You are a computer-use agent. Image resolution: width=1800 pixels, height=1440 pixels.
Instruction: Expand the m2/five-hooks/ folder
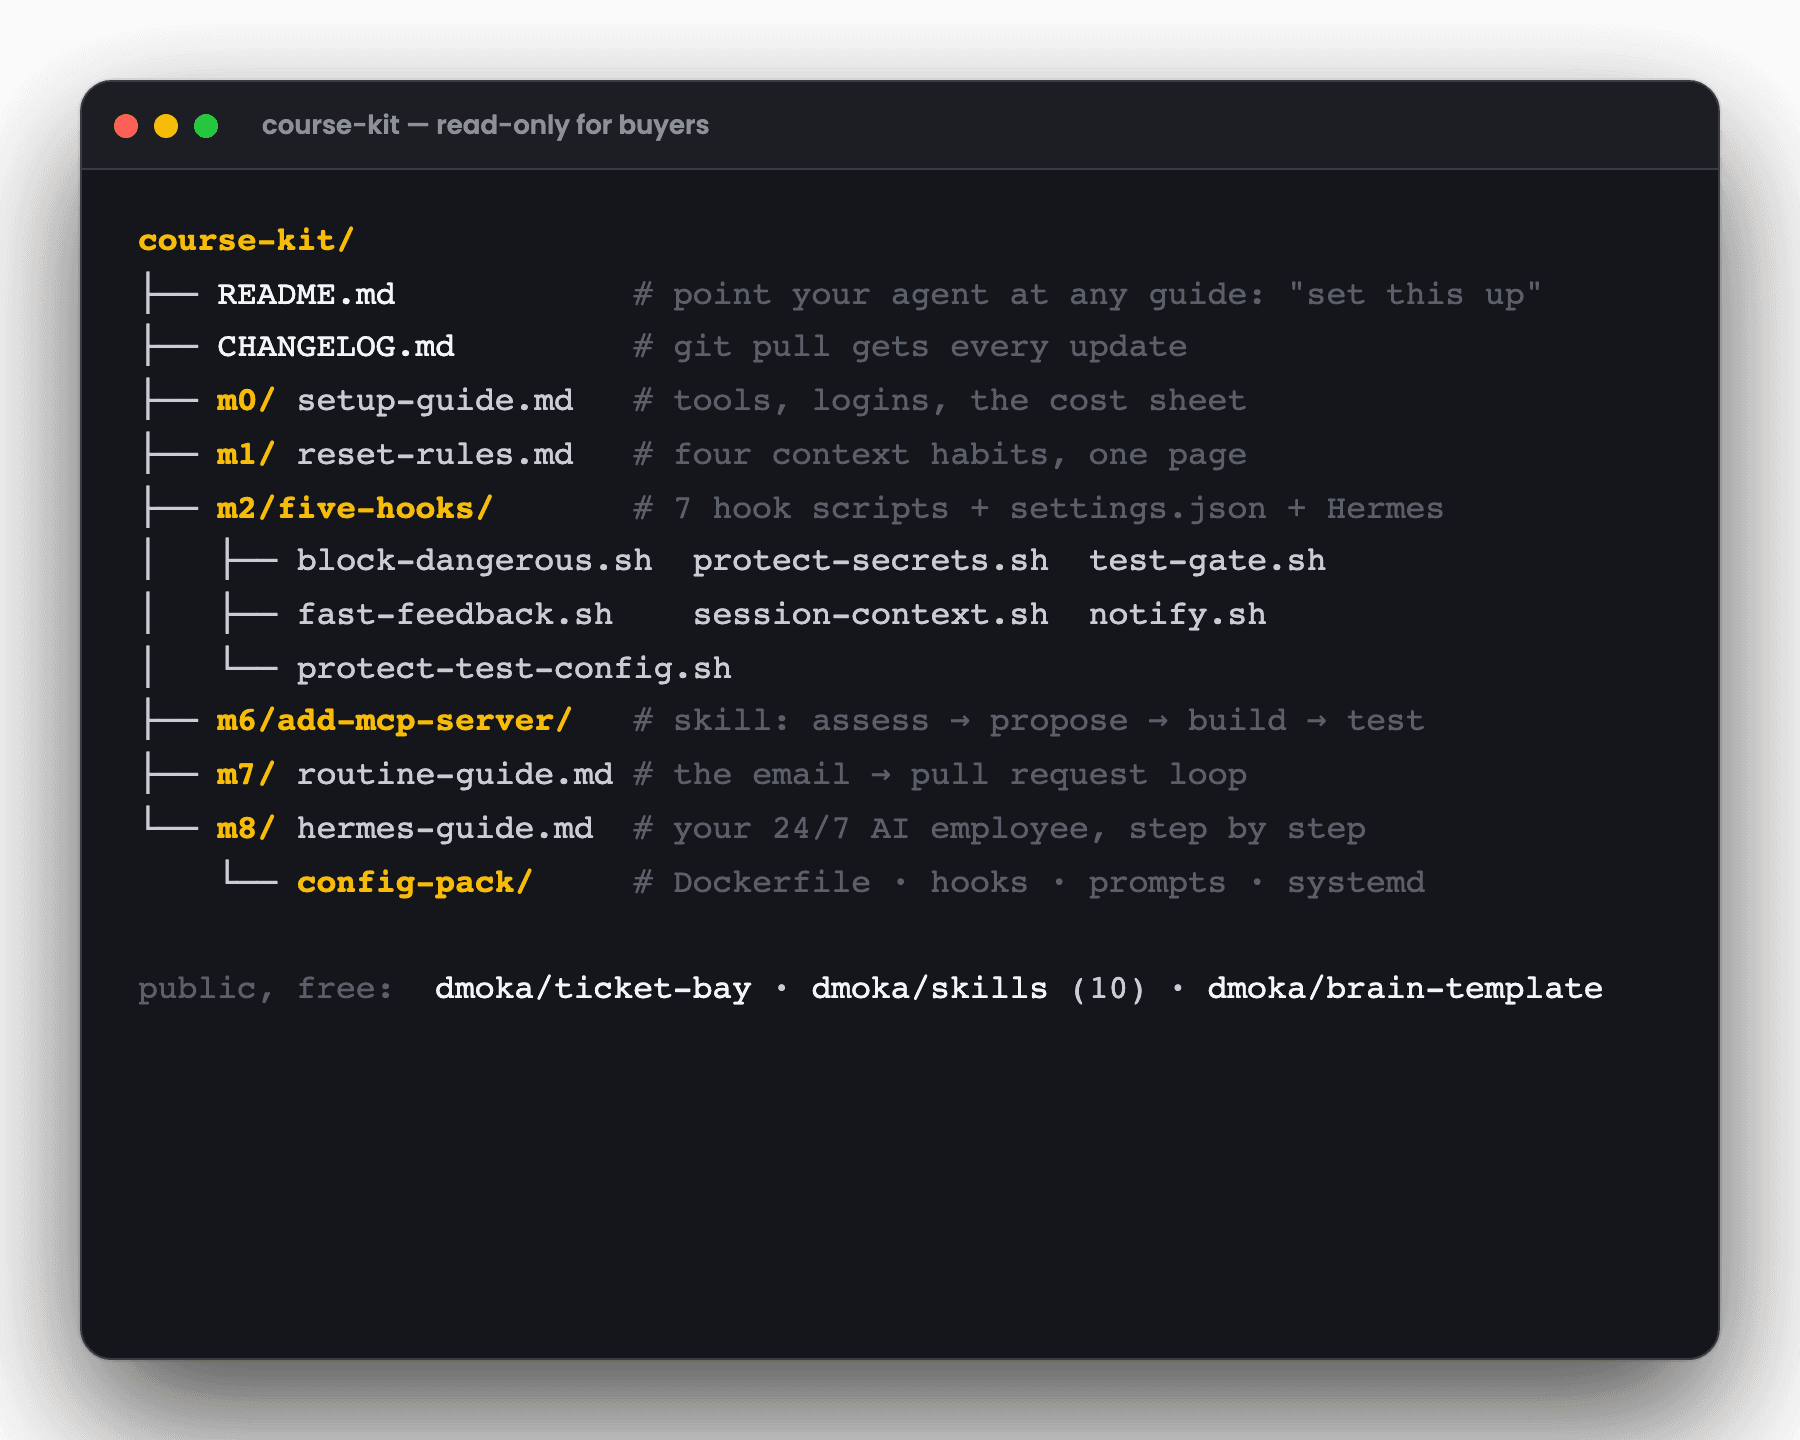click(355, 508)
